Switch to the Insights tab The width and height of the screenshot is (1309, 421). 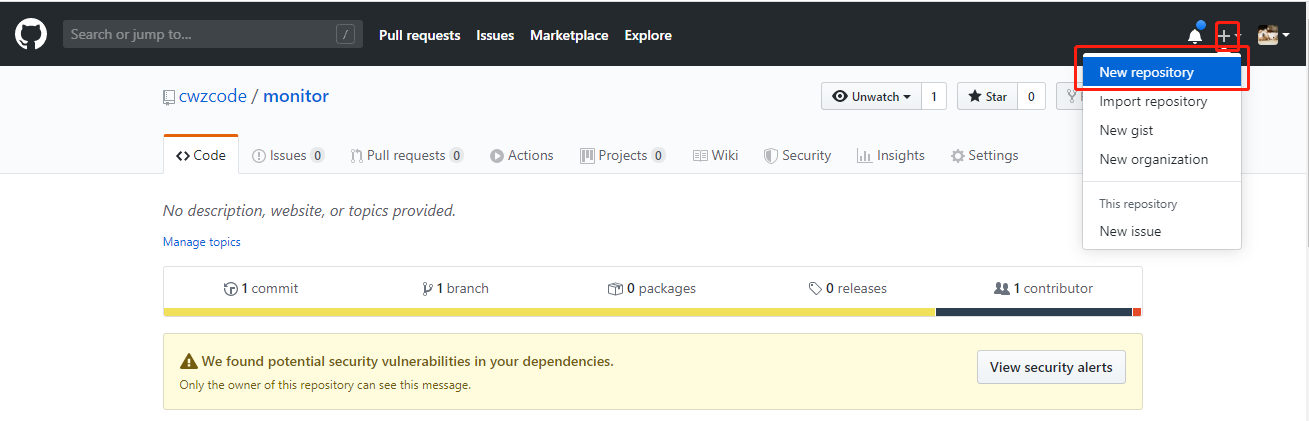click(891, 155)
